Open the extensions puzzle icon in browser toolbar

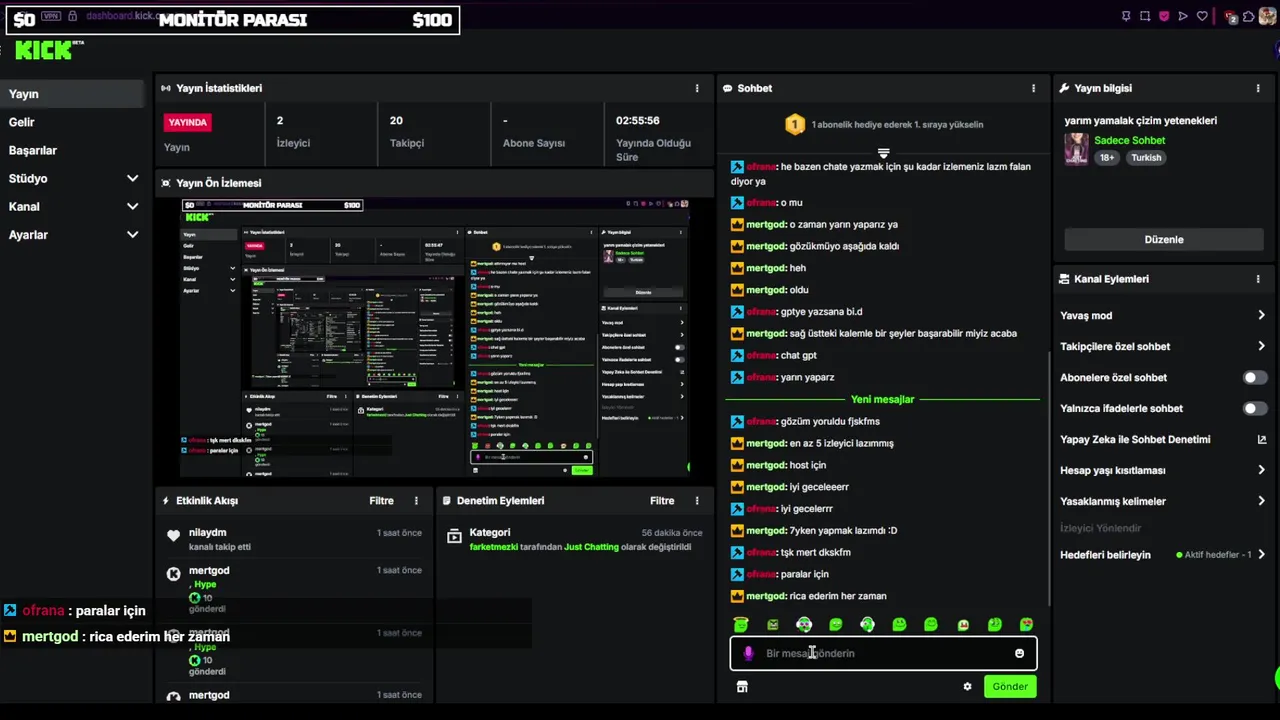click(x=1248, y=16)
